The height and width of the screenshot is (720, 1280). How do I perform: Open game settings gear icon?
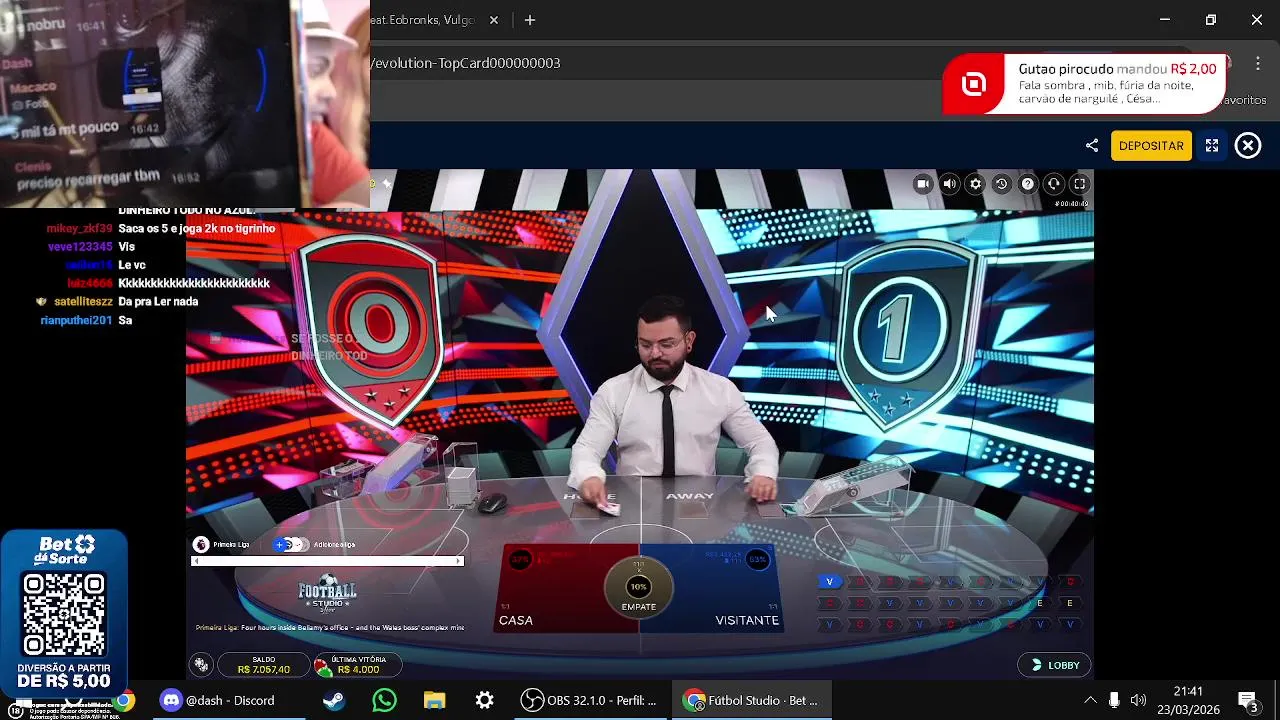[975, 184]
